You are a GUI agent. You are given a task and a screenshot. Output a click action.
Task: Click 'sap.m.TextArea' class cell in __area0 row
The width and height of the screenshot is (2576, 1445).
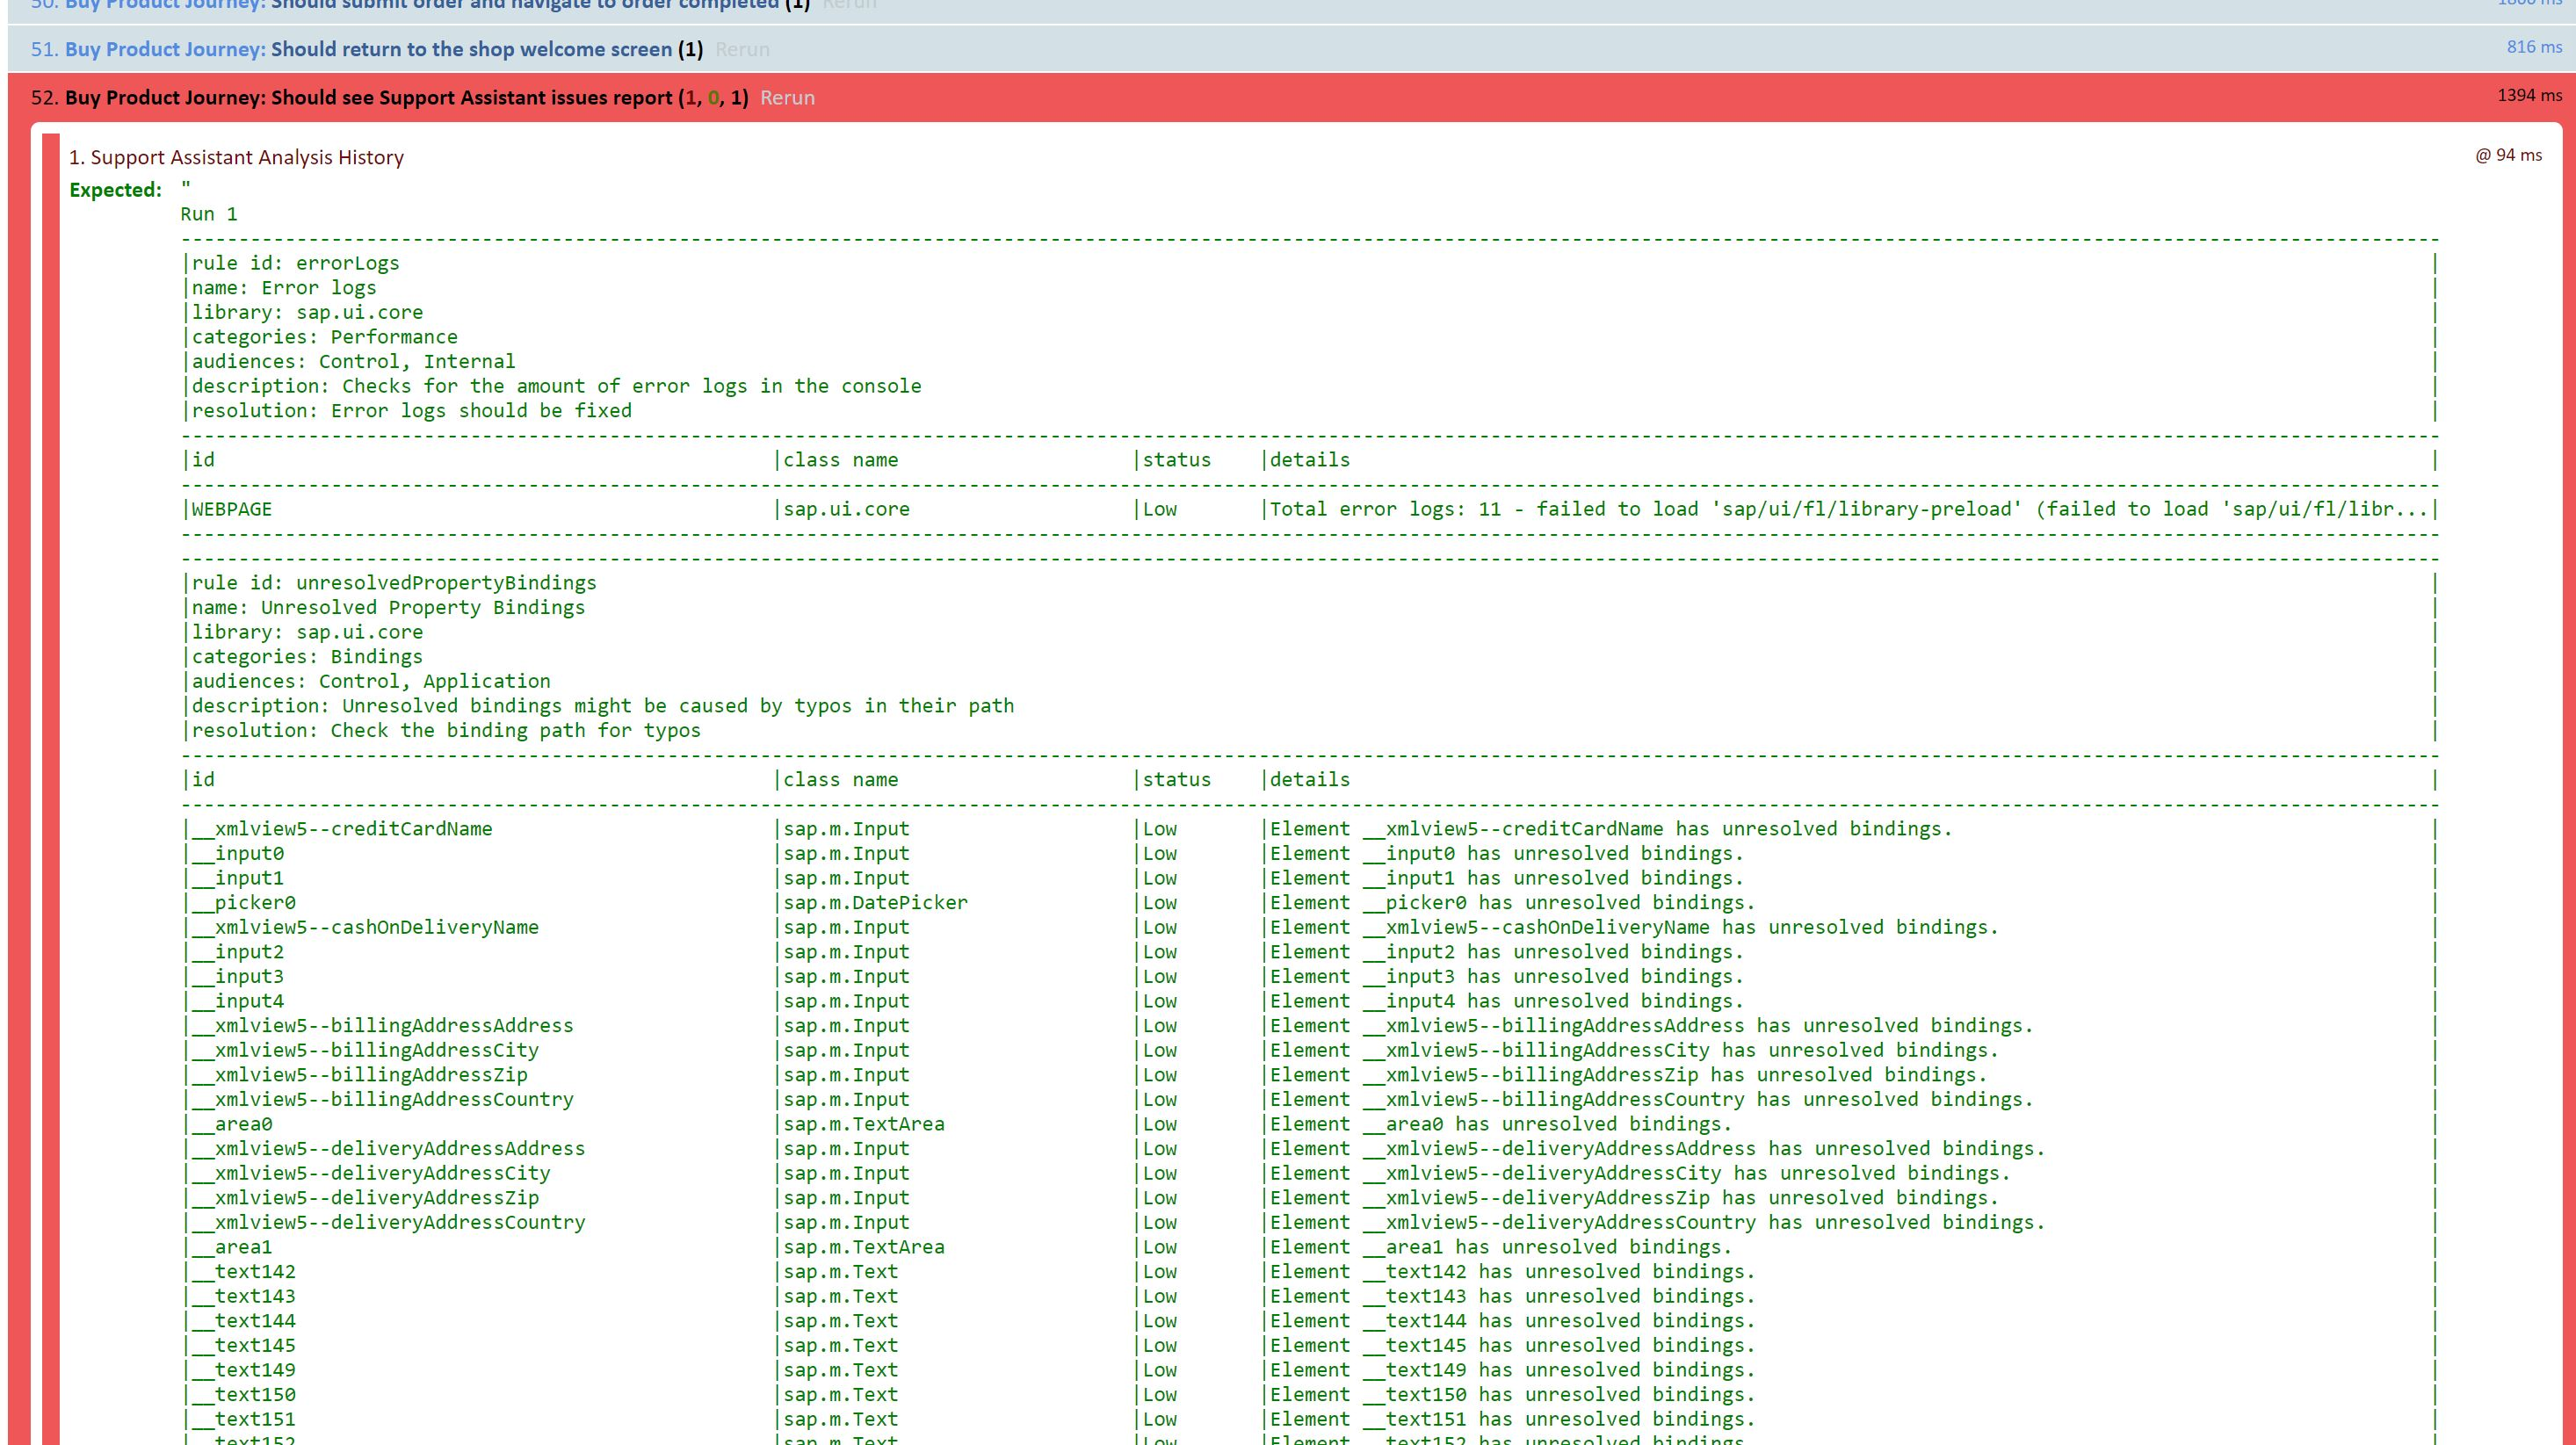tap(863, 1124)
